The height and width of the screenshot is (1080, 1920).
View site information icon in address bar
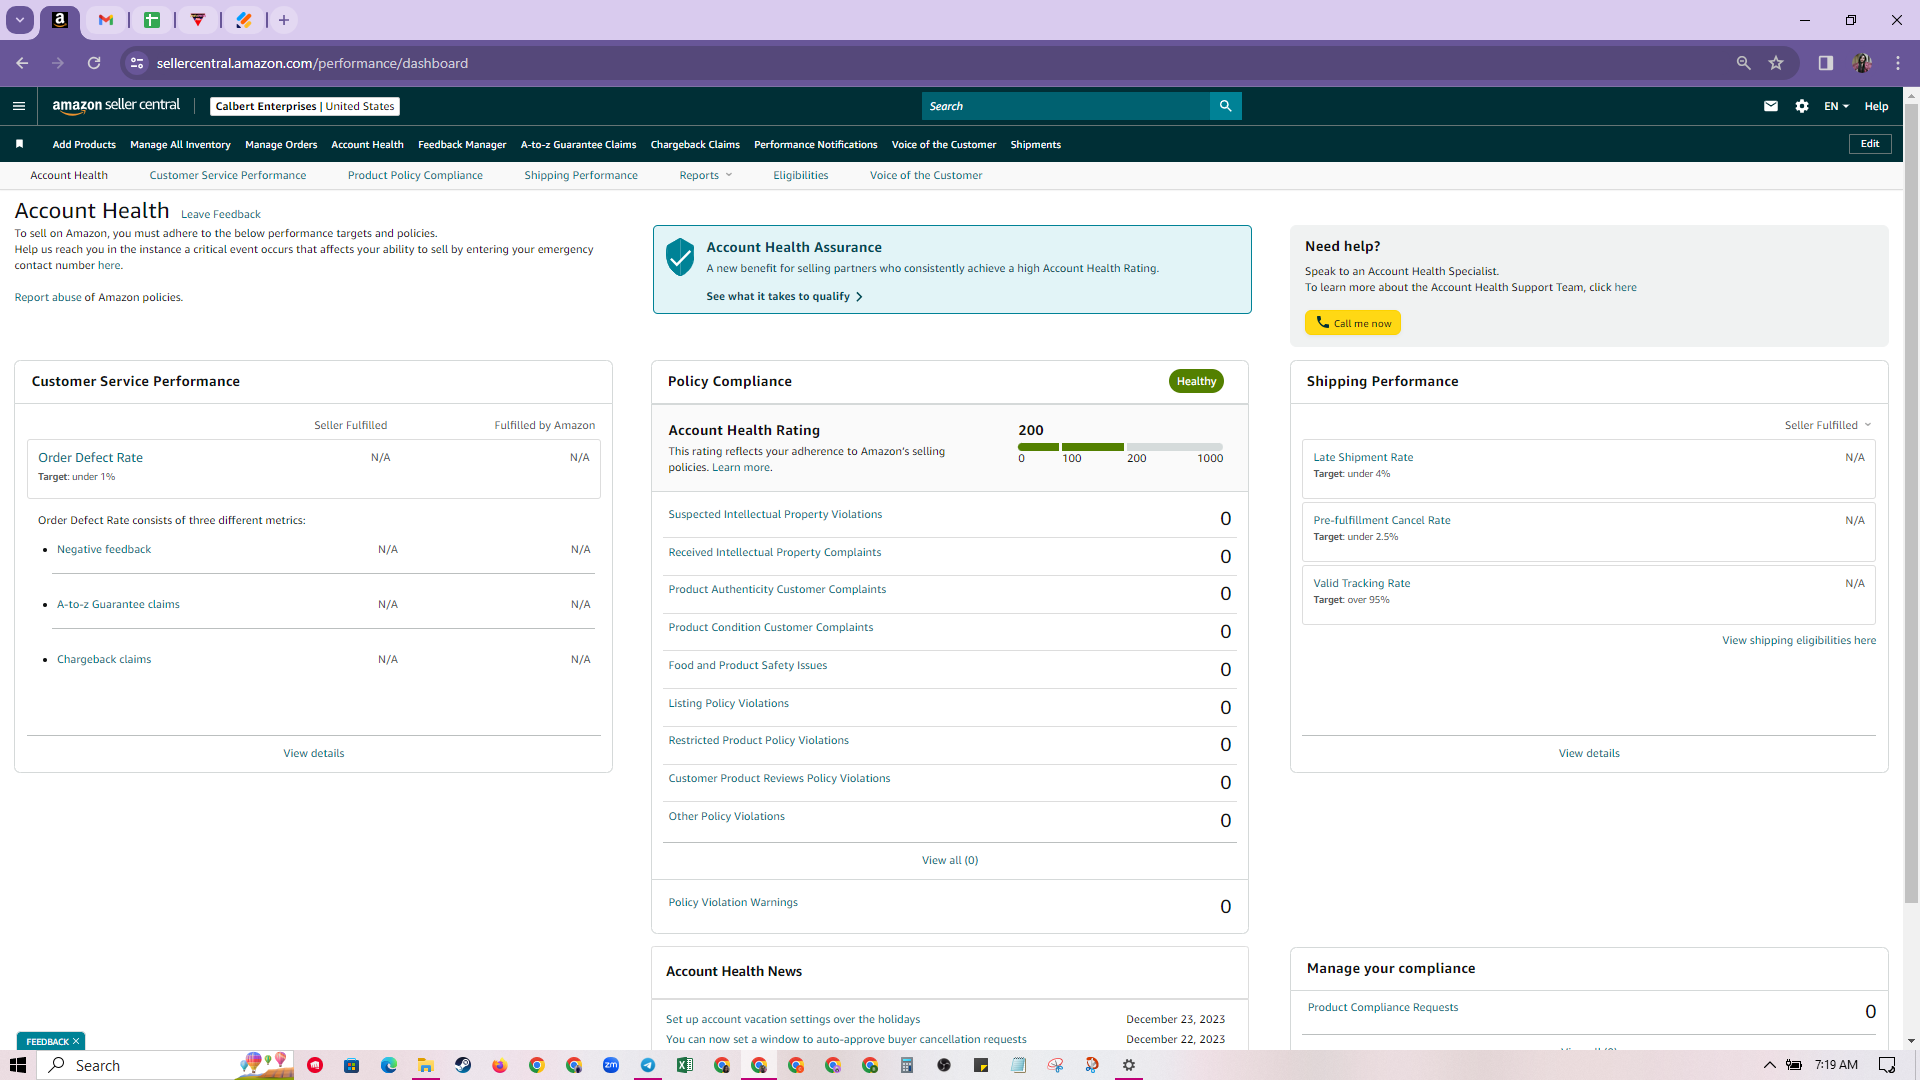[137, 63]
